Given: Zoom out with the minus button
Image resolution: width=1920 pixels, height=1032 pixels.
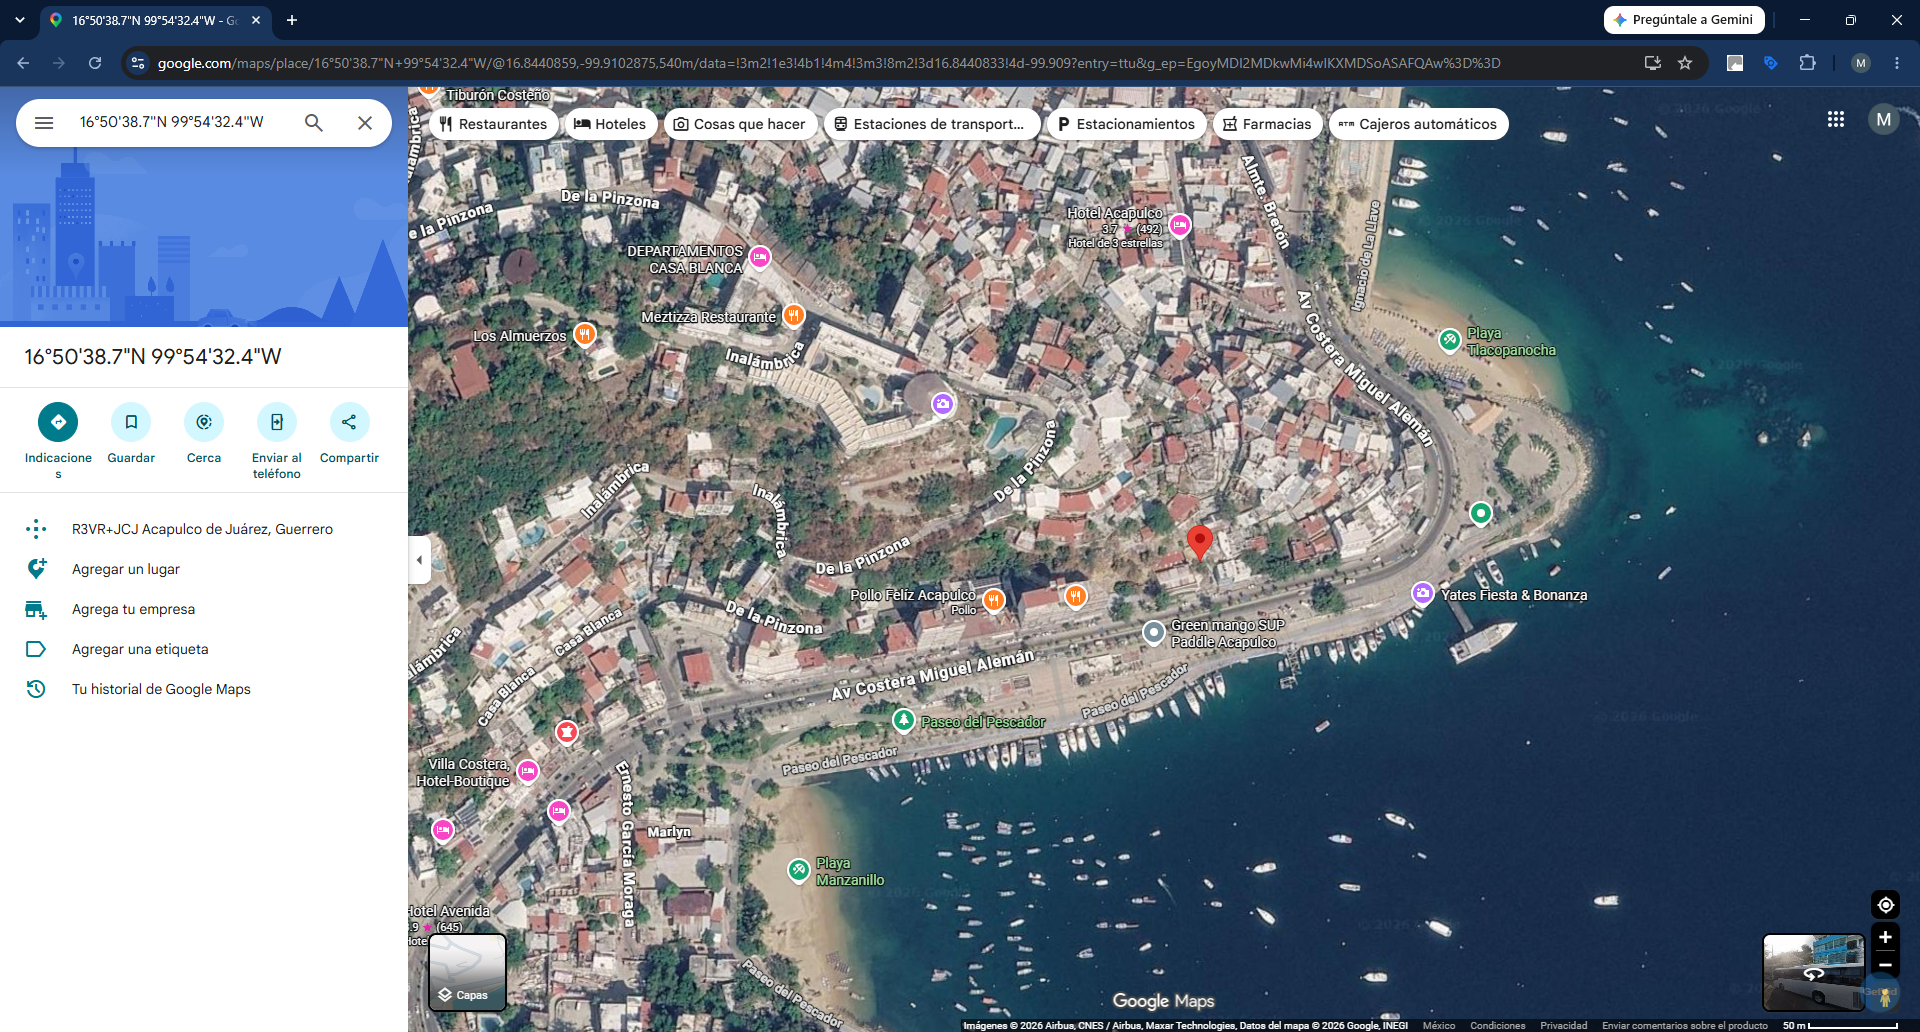Looking at the screenshot, I should (1885, 965).
